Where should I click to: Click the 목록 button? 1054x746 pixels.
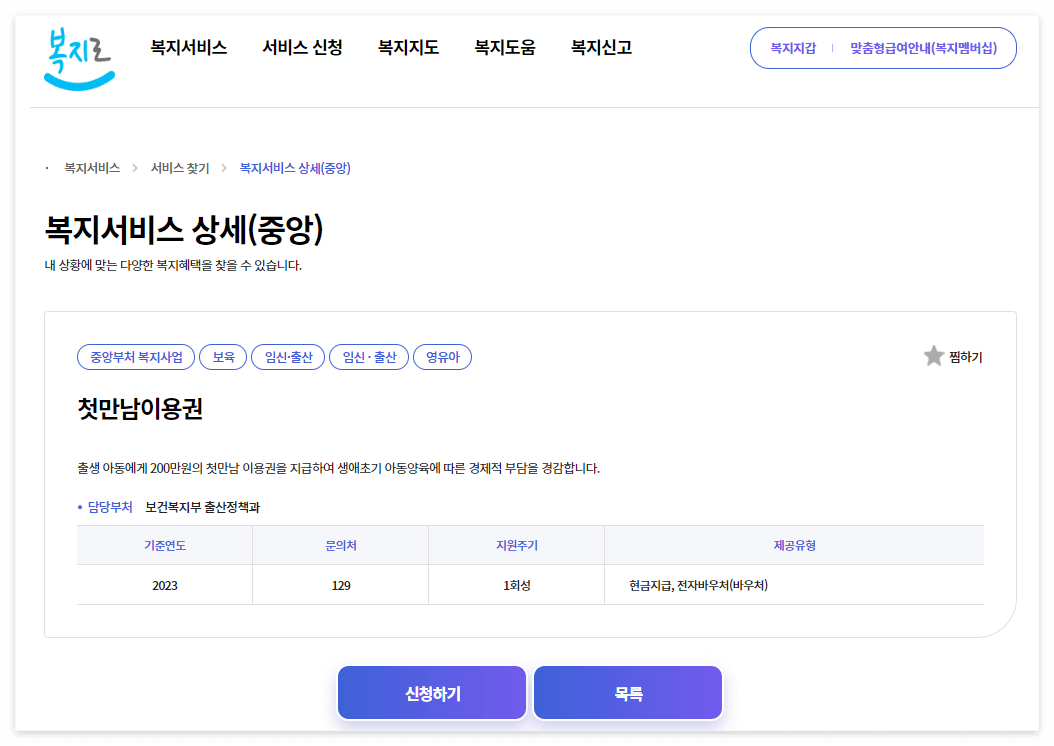tap(628, 691)
